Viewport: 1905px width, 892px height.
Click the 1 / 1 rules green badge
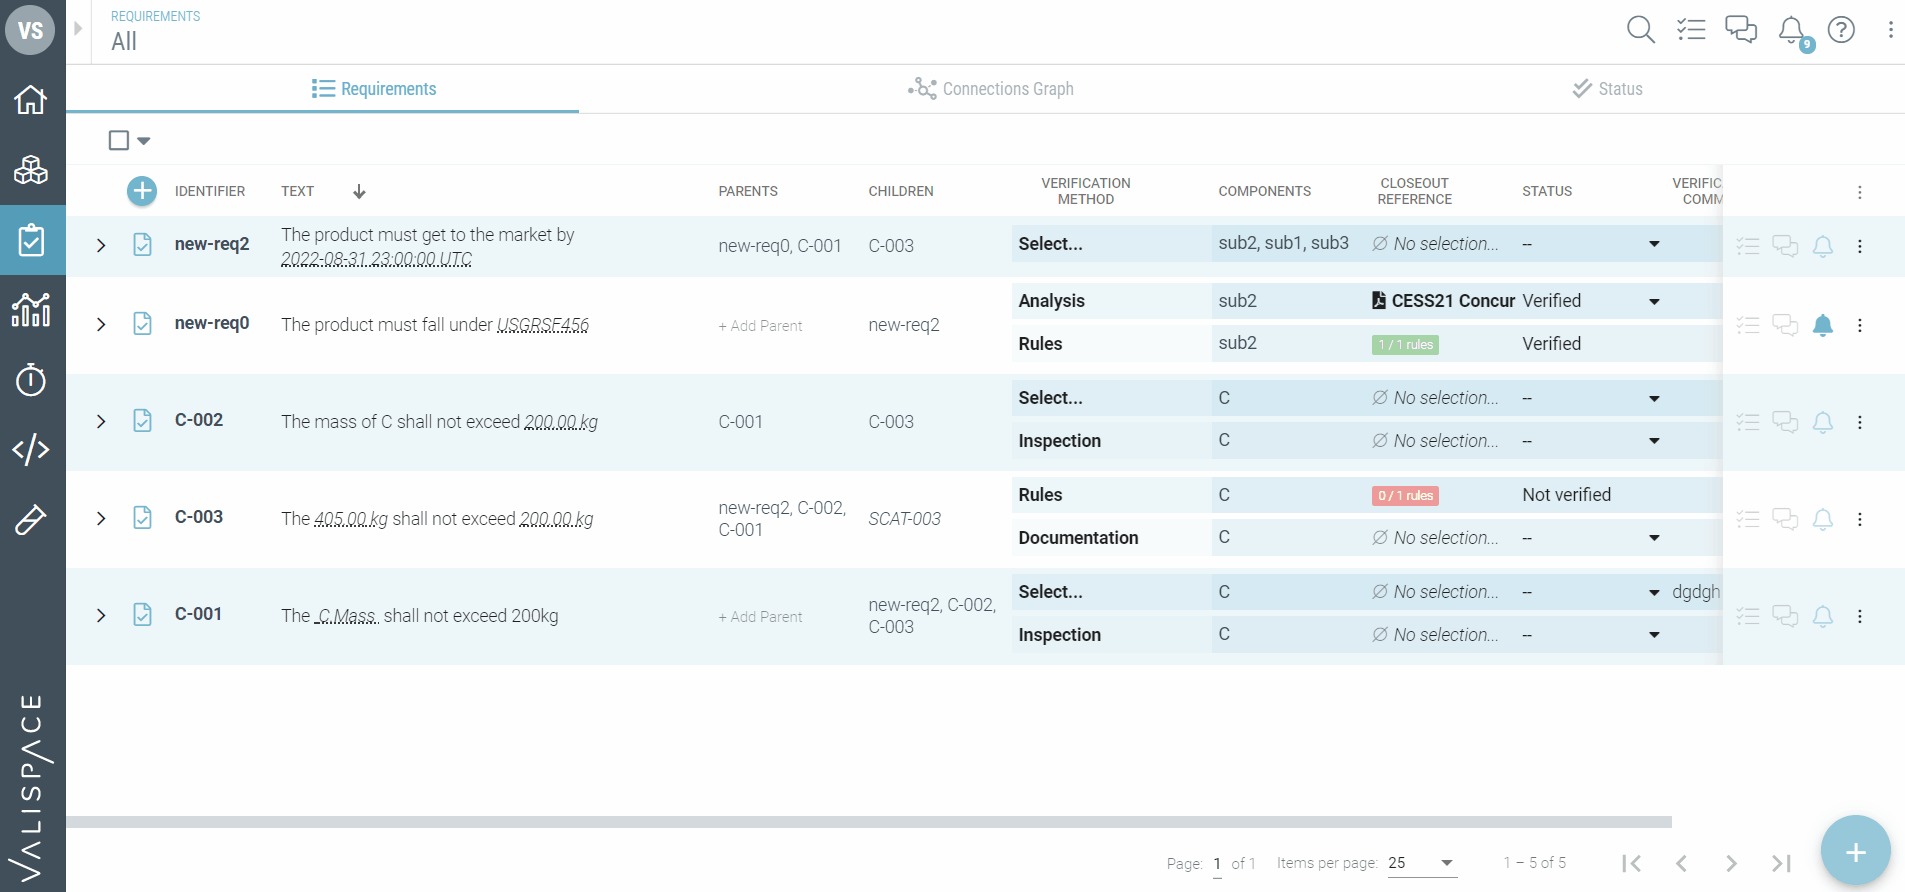(x=1405, y=345)
